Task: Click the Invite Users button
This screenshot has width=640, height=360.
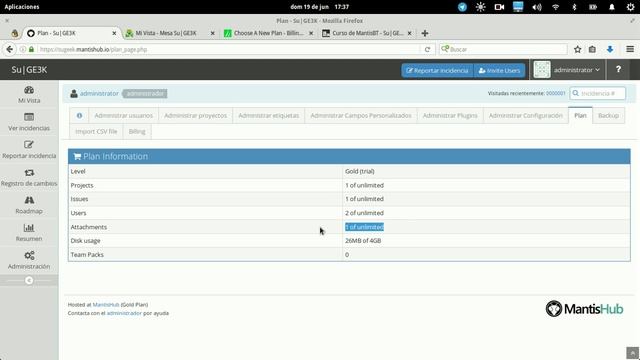Action: 499,70
